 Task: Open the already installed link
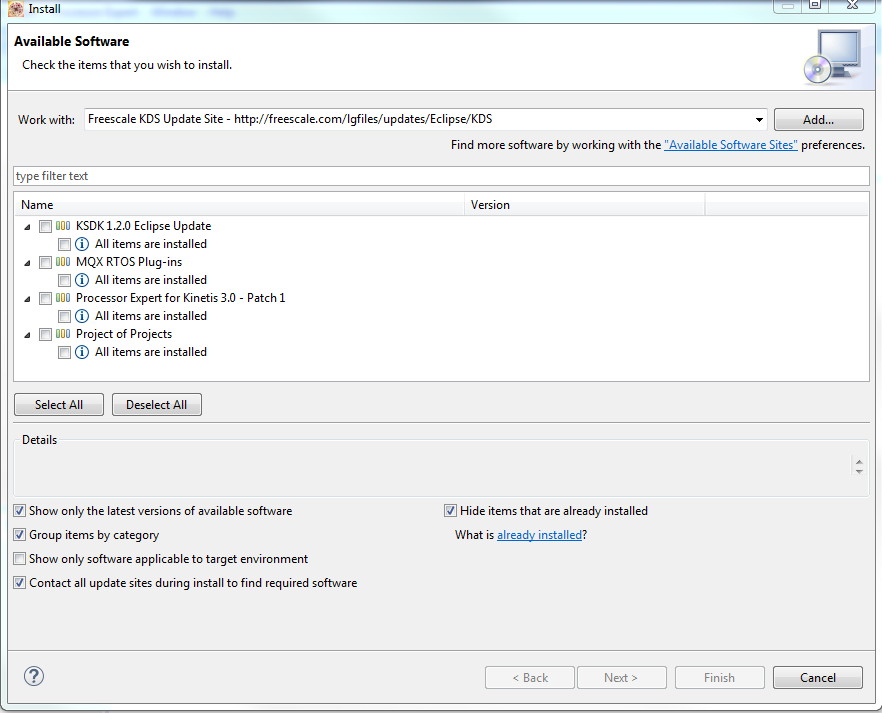coord(539,535)
